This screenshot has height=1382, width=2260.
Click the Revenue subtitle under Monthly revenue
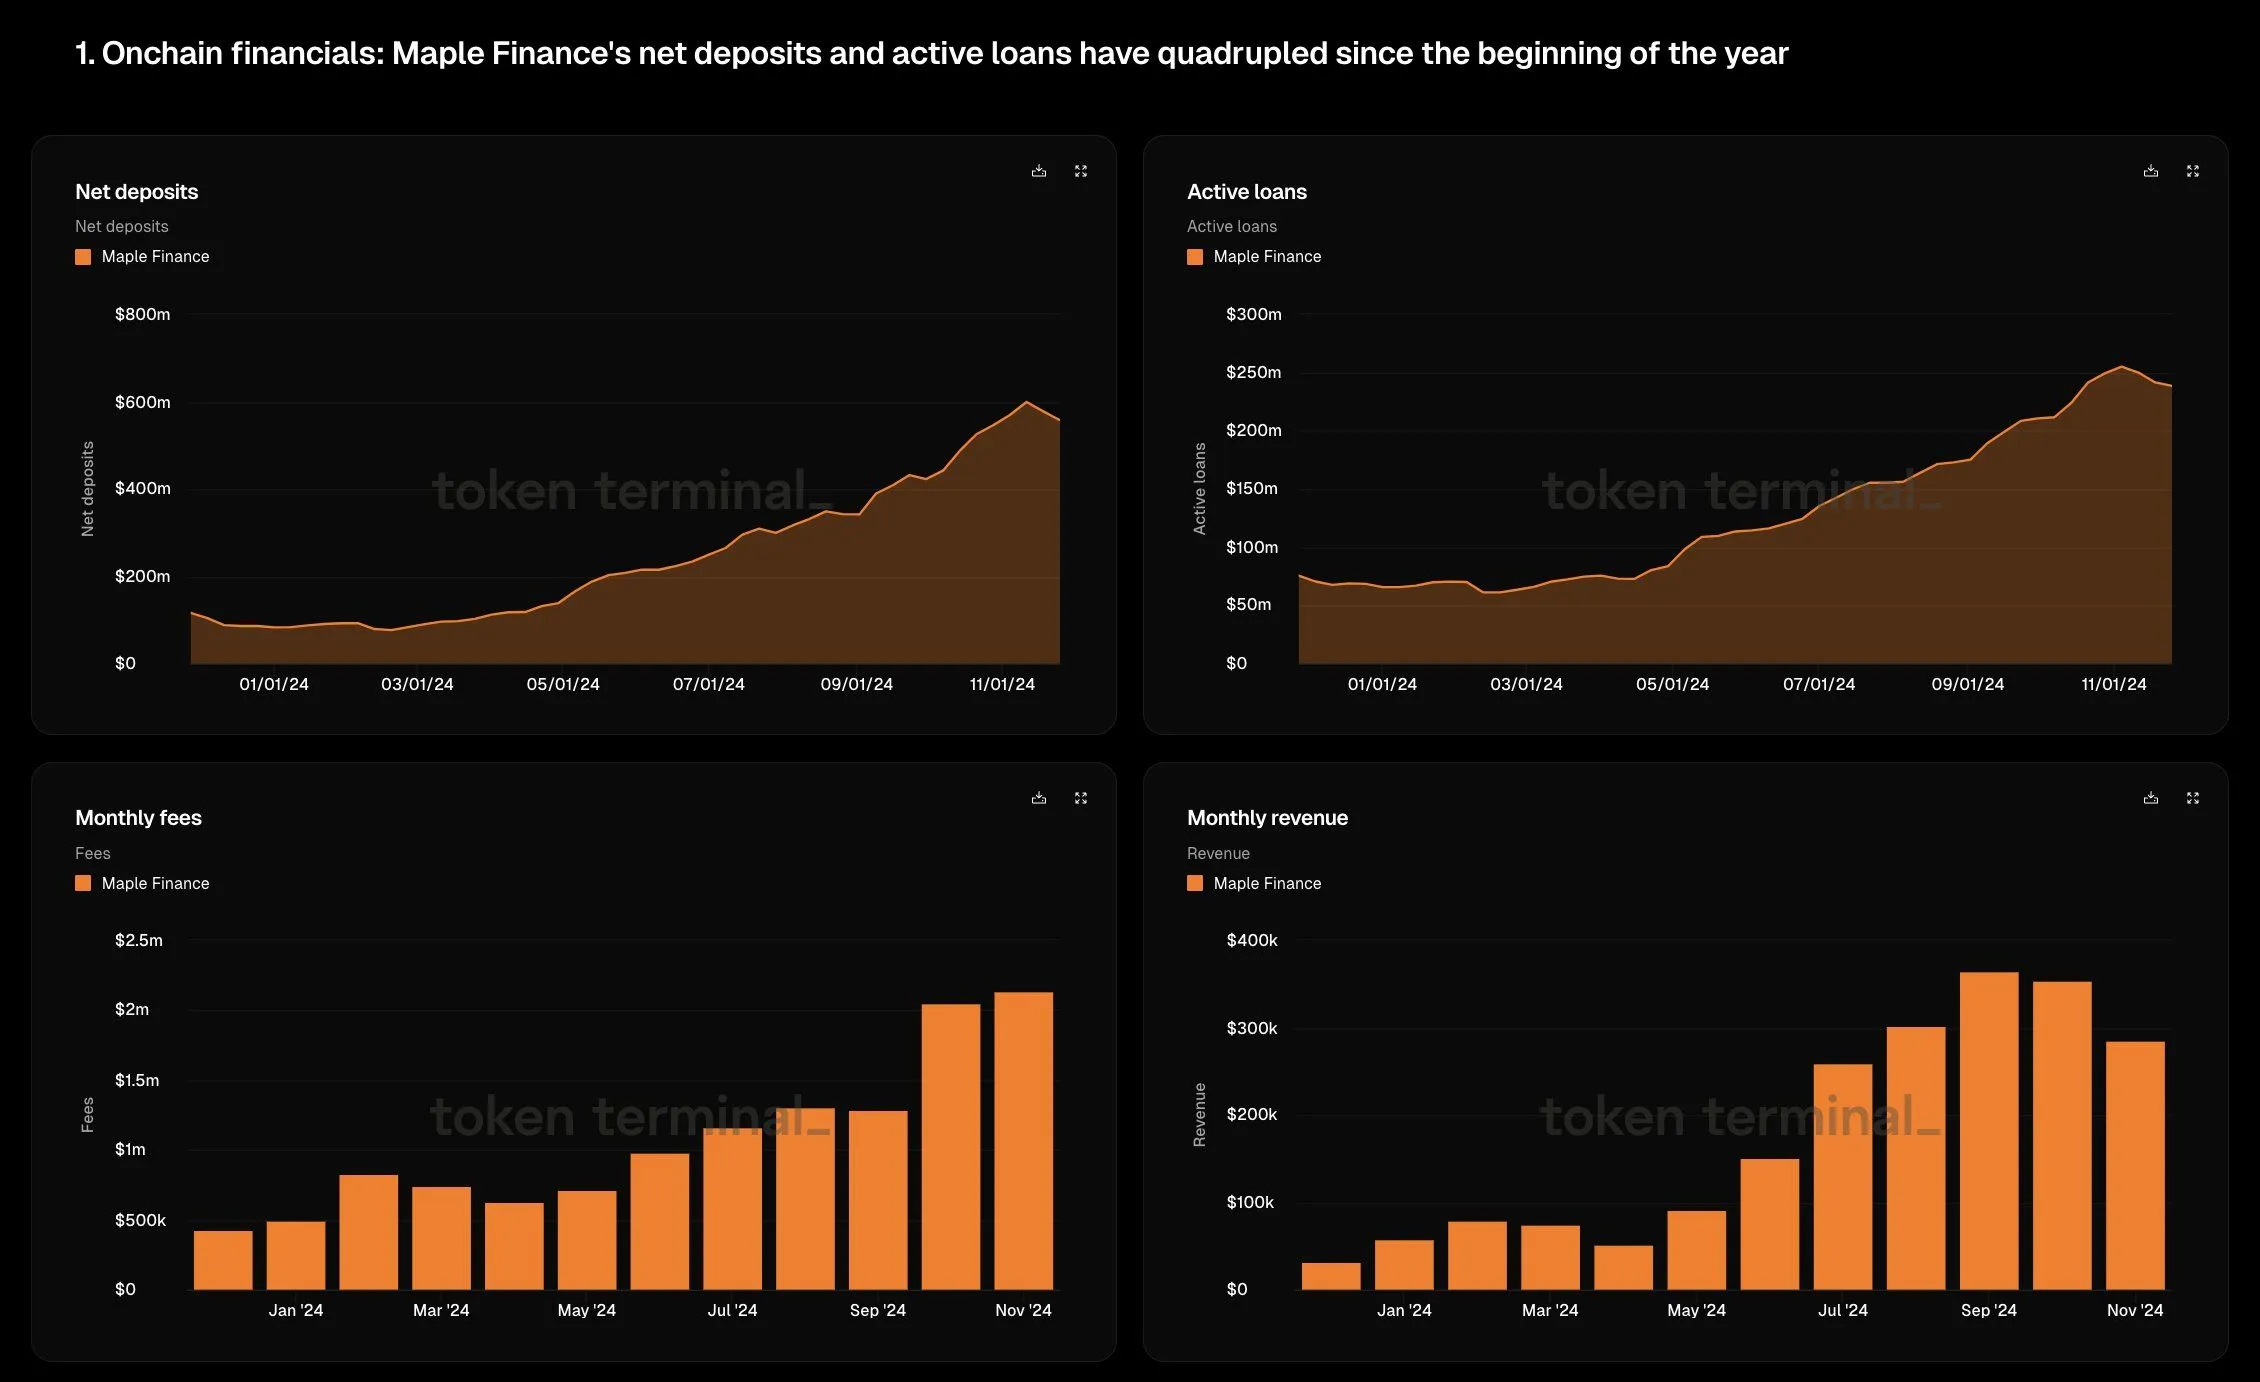click(x=1218, y=853)
